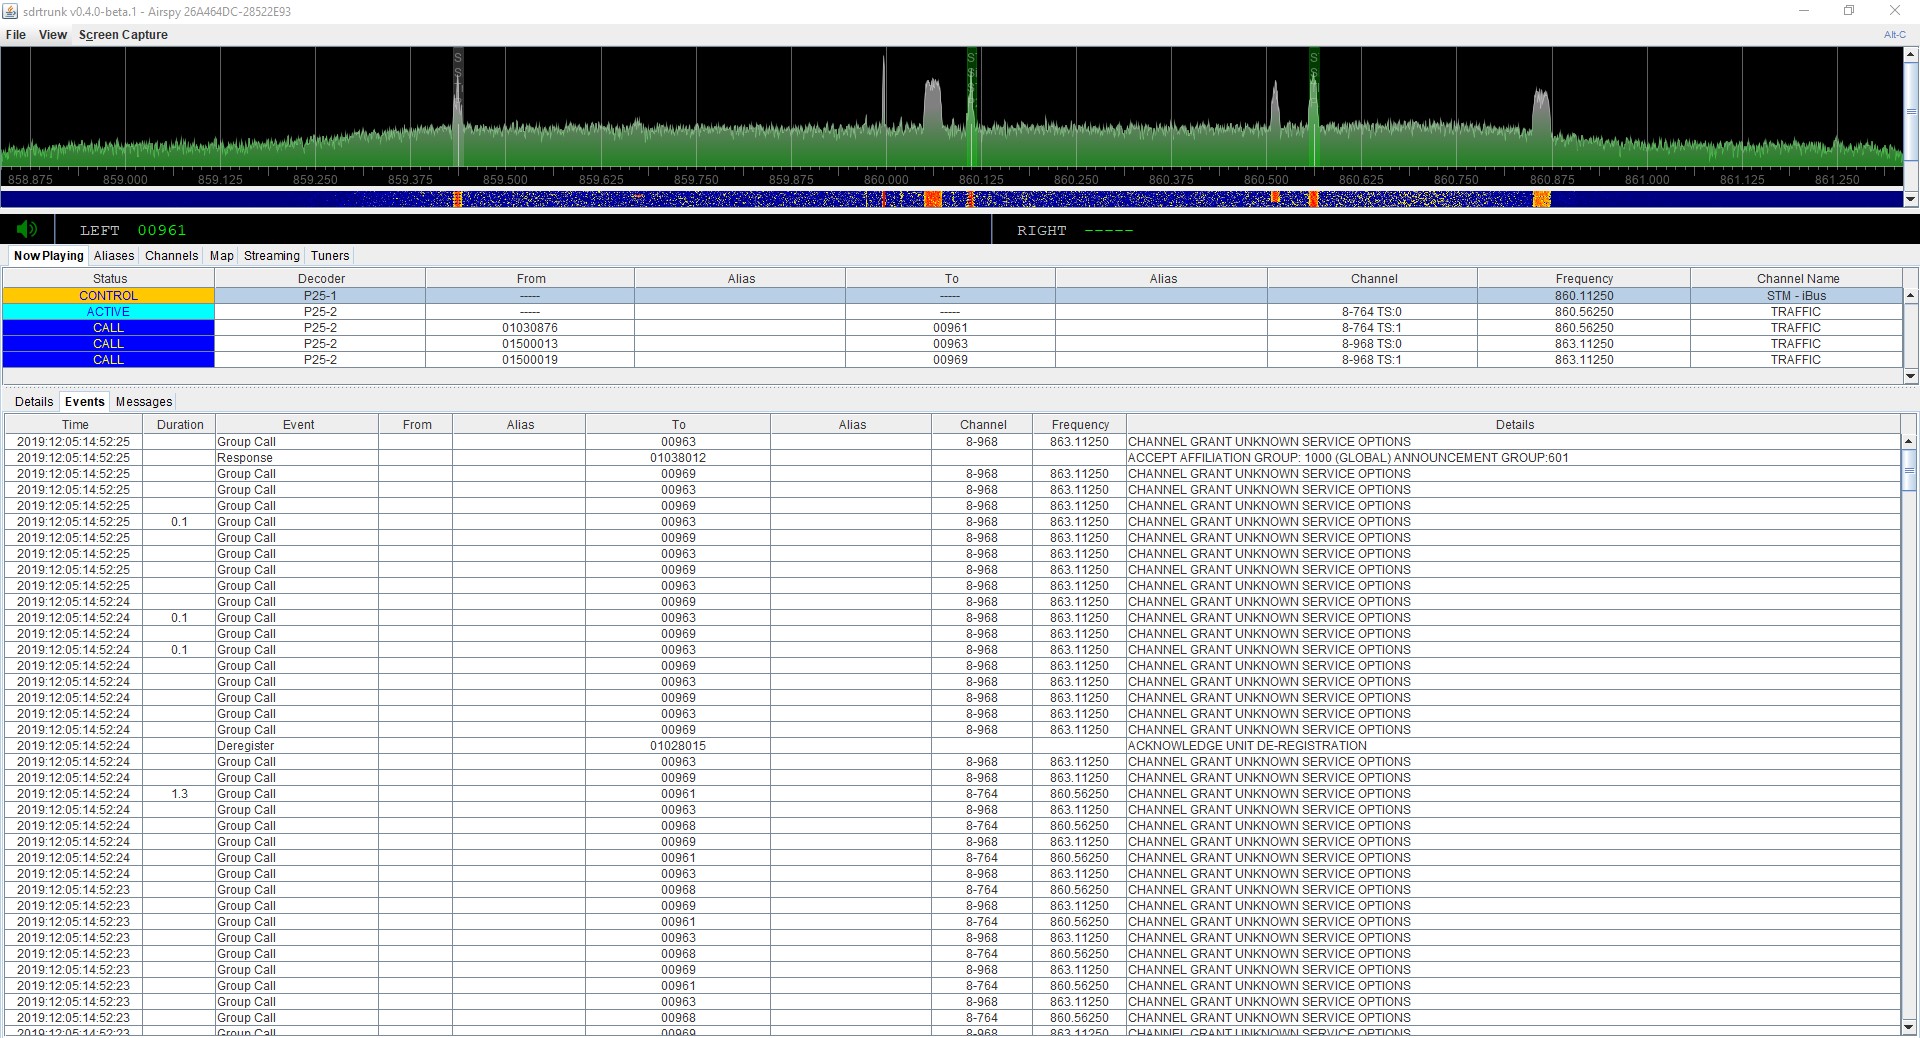This screenshot has height=1038, width=1920.
Task: Click the Alt-C shortcut indicator
Action: (1894, 34)
